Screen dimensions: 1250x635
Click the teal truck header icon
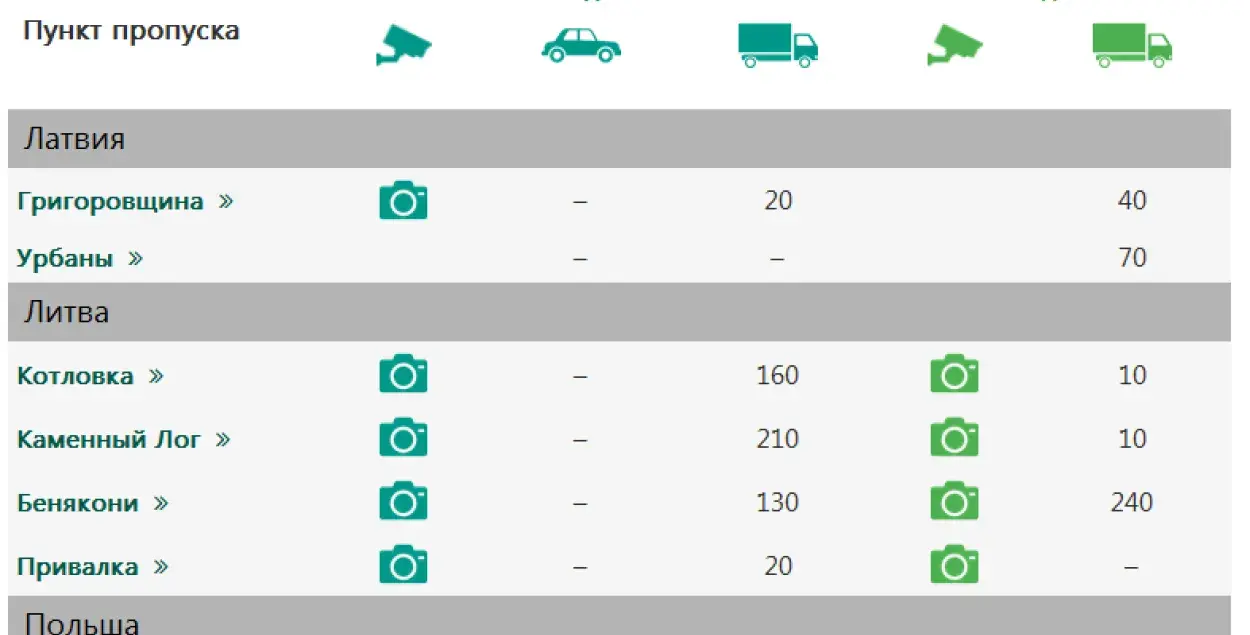[778, 45]
